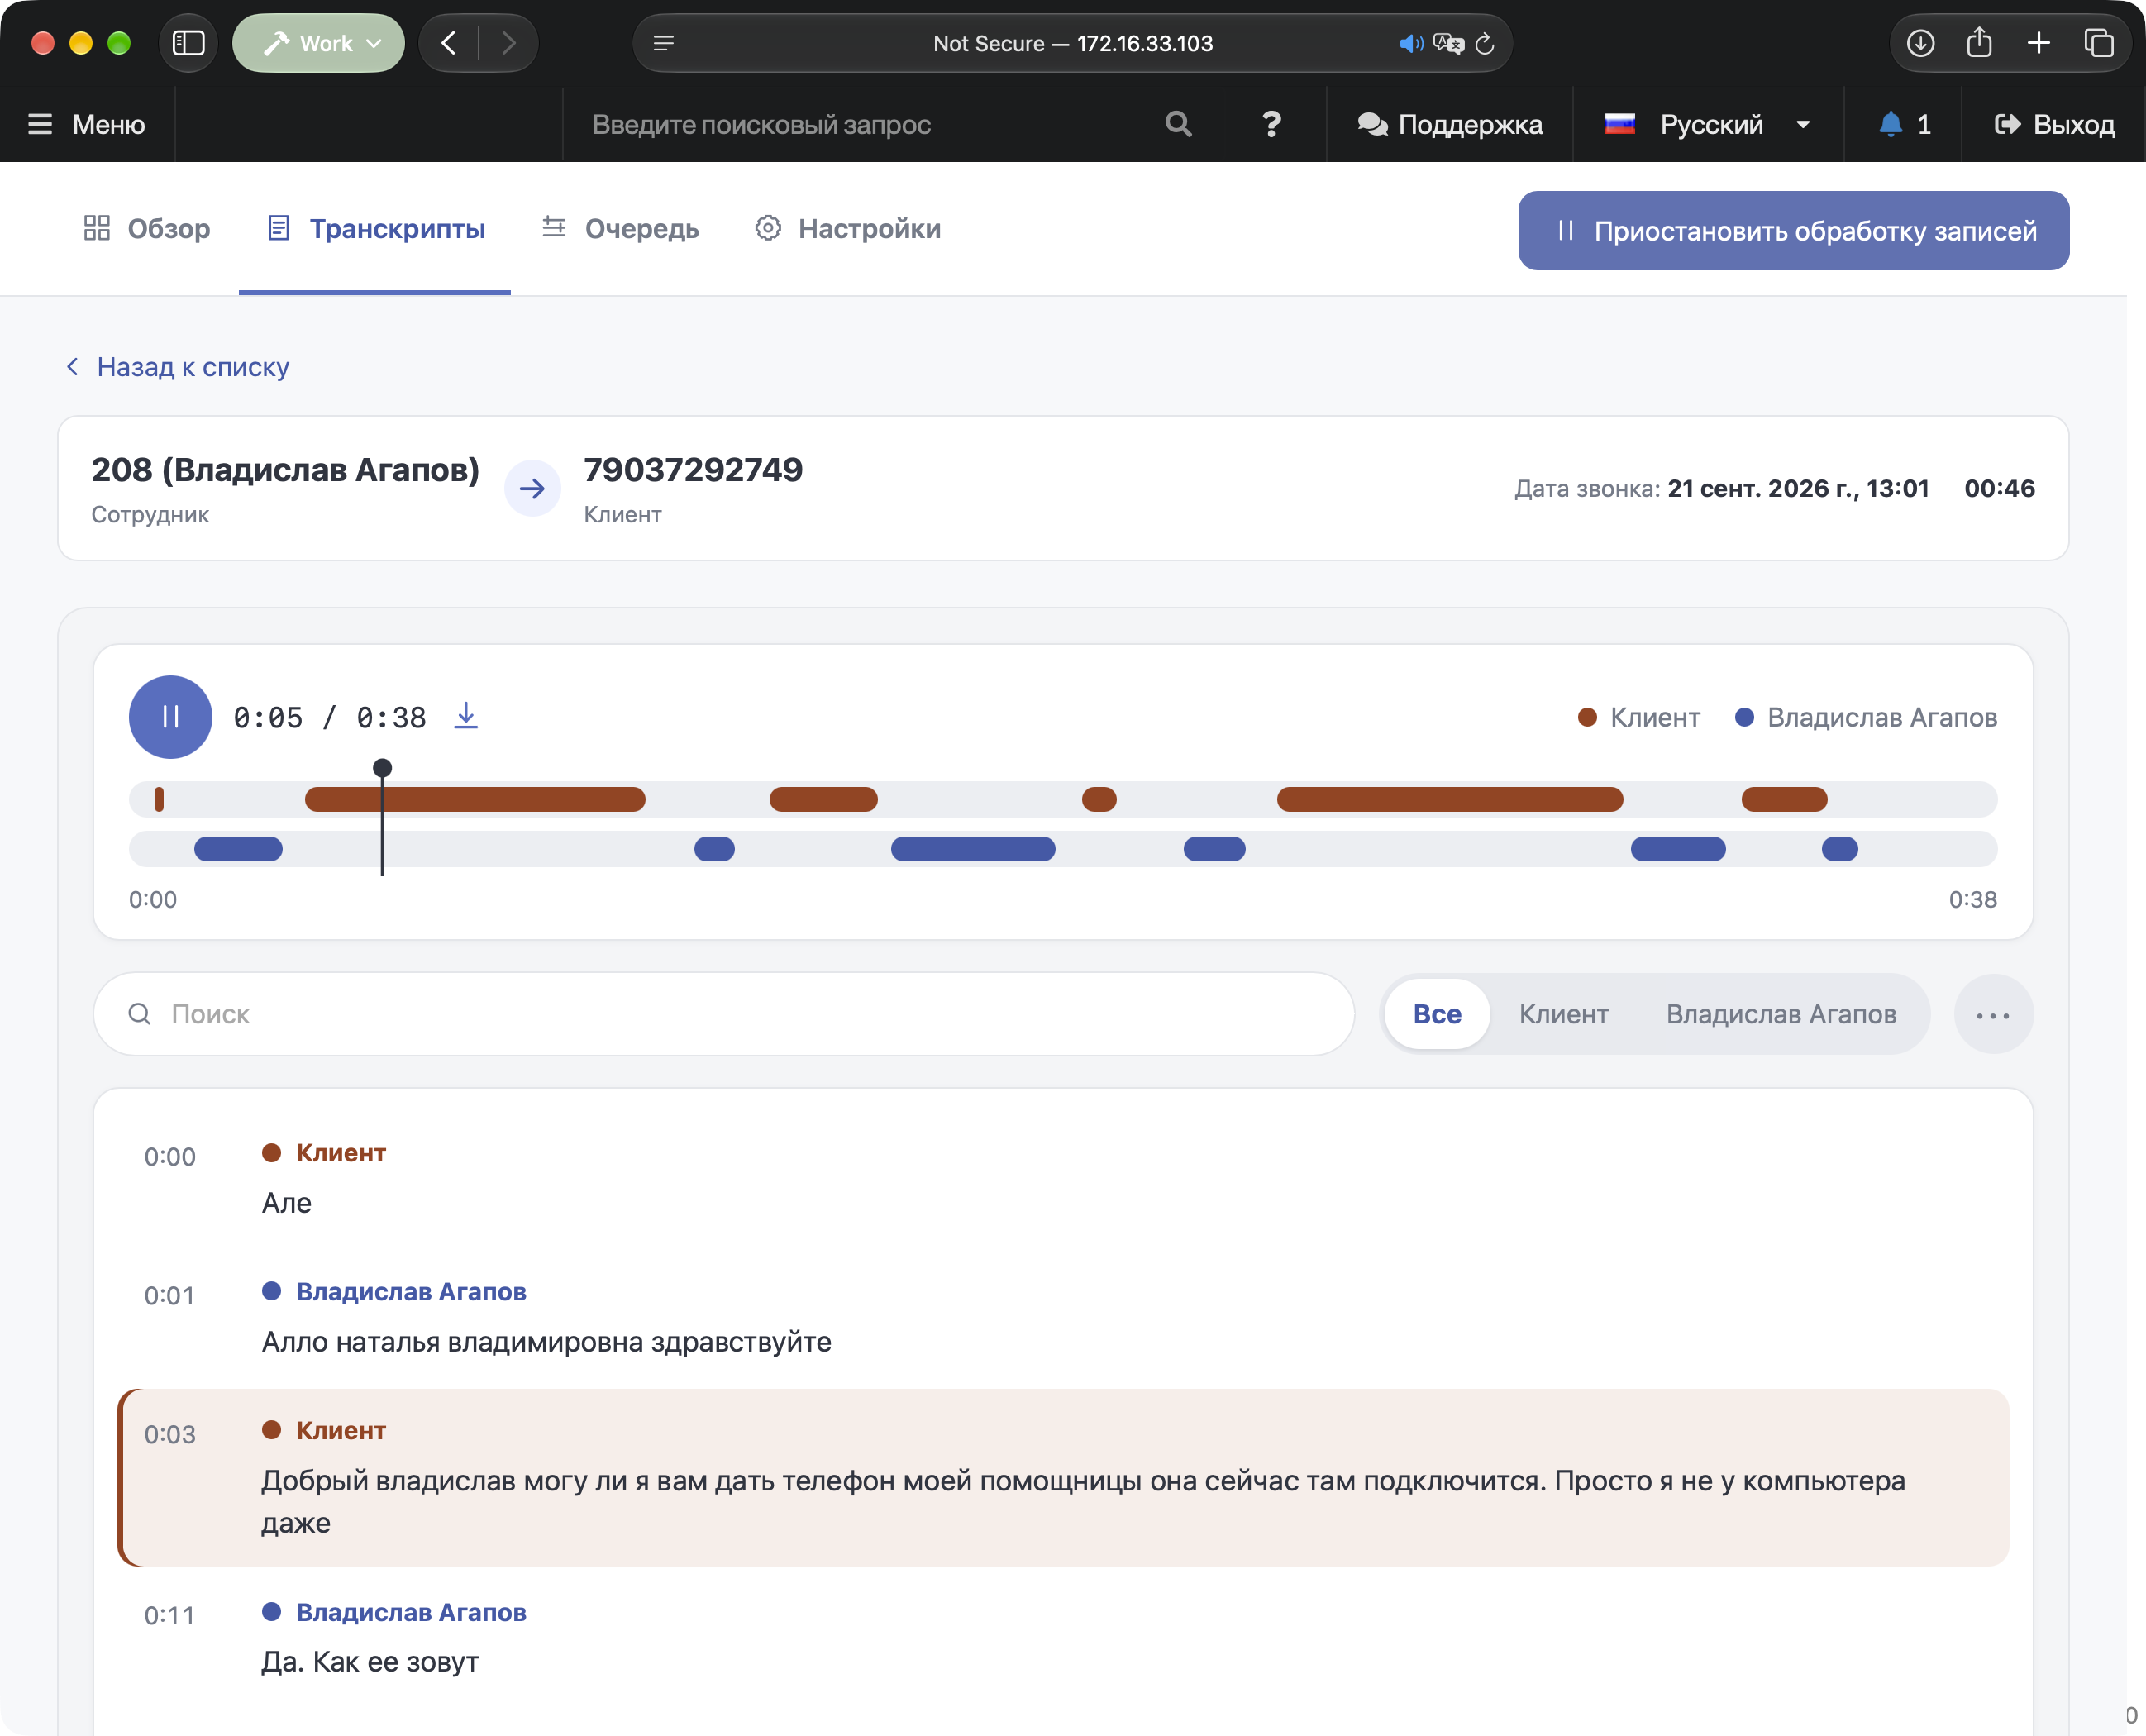Click the line 'Алло наталья владимировна здравствуйте'
Screen dimensions: 2146x1736
pos(546,1342)
